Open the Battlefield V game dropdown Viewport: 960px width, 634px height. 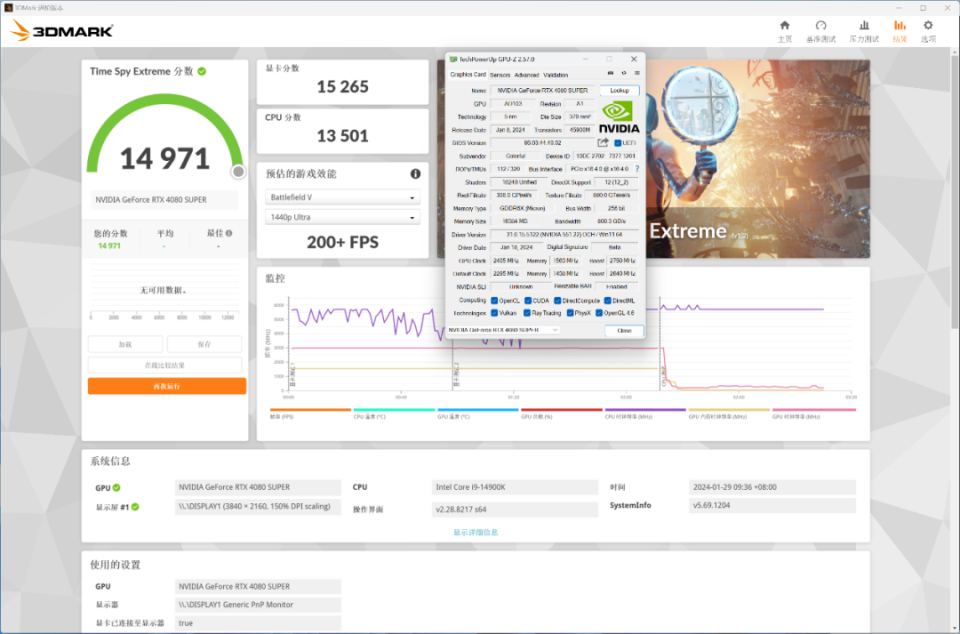(342, 198)
